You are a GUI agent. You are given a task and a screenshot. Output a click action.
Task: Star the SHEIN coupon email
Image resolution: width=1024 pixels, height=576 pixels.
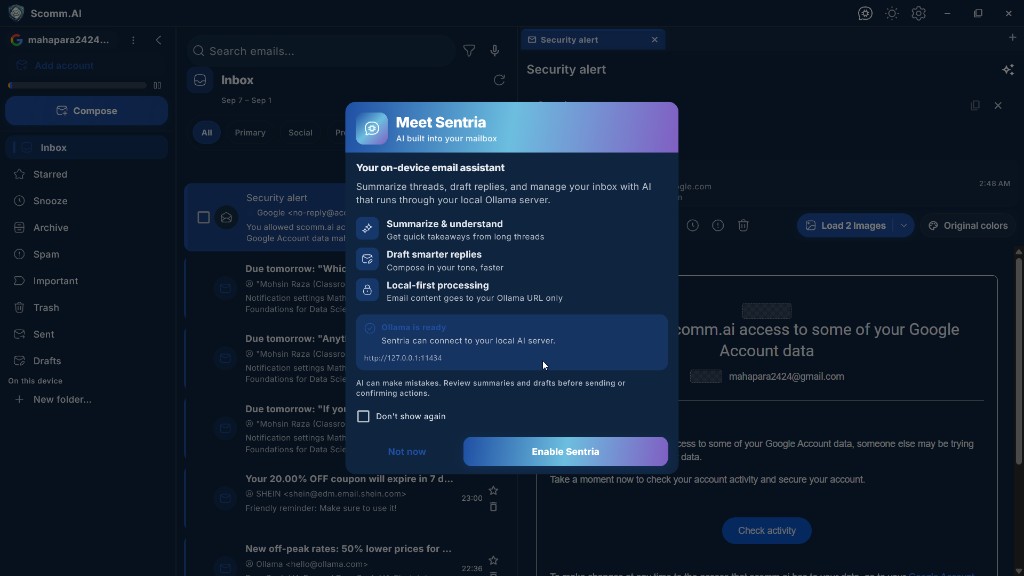pyautogui.click(x=493, y=490)
